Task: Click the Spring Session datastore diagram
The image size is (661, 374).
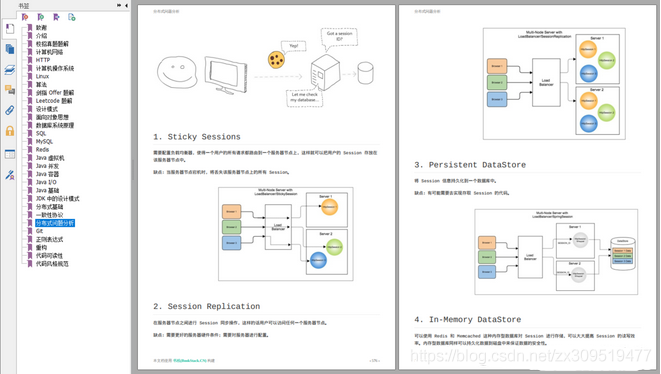Action: [x=556, y=252]
